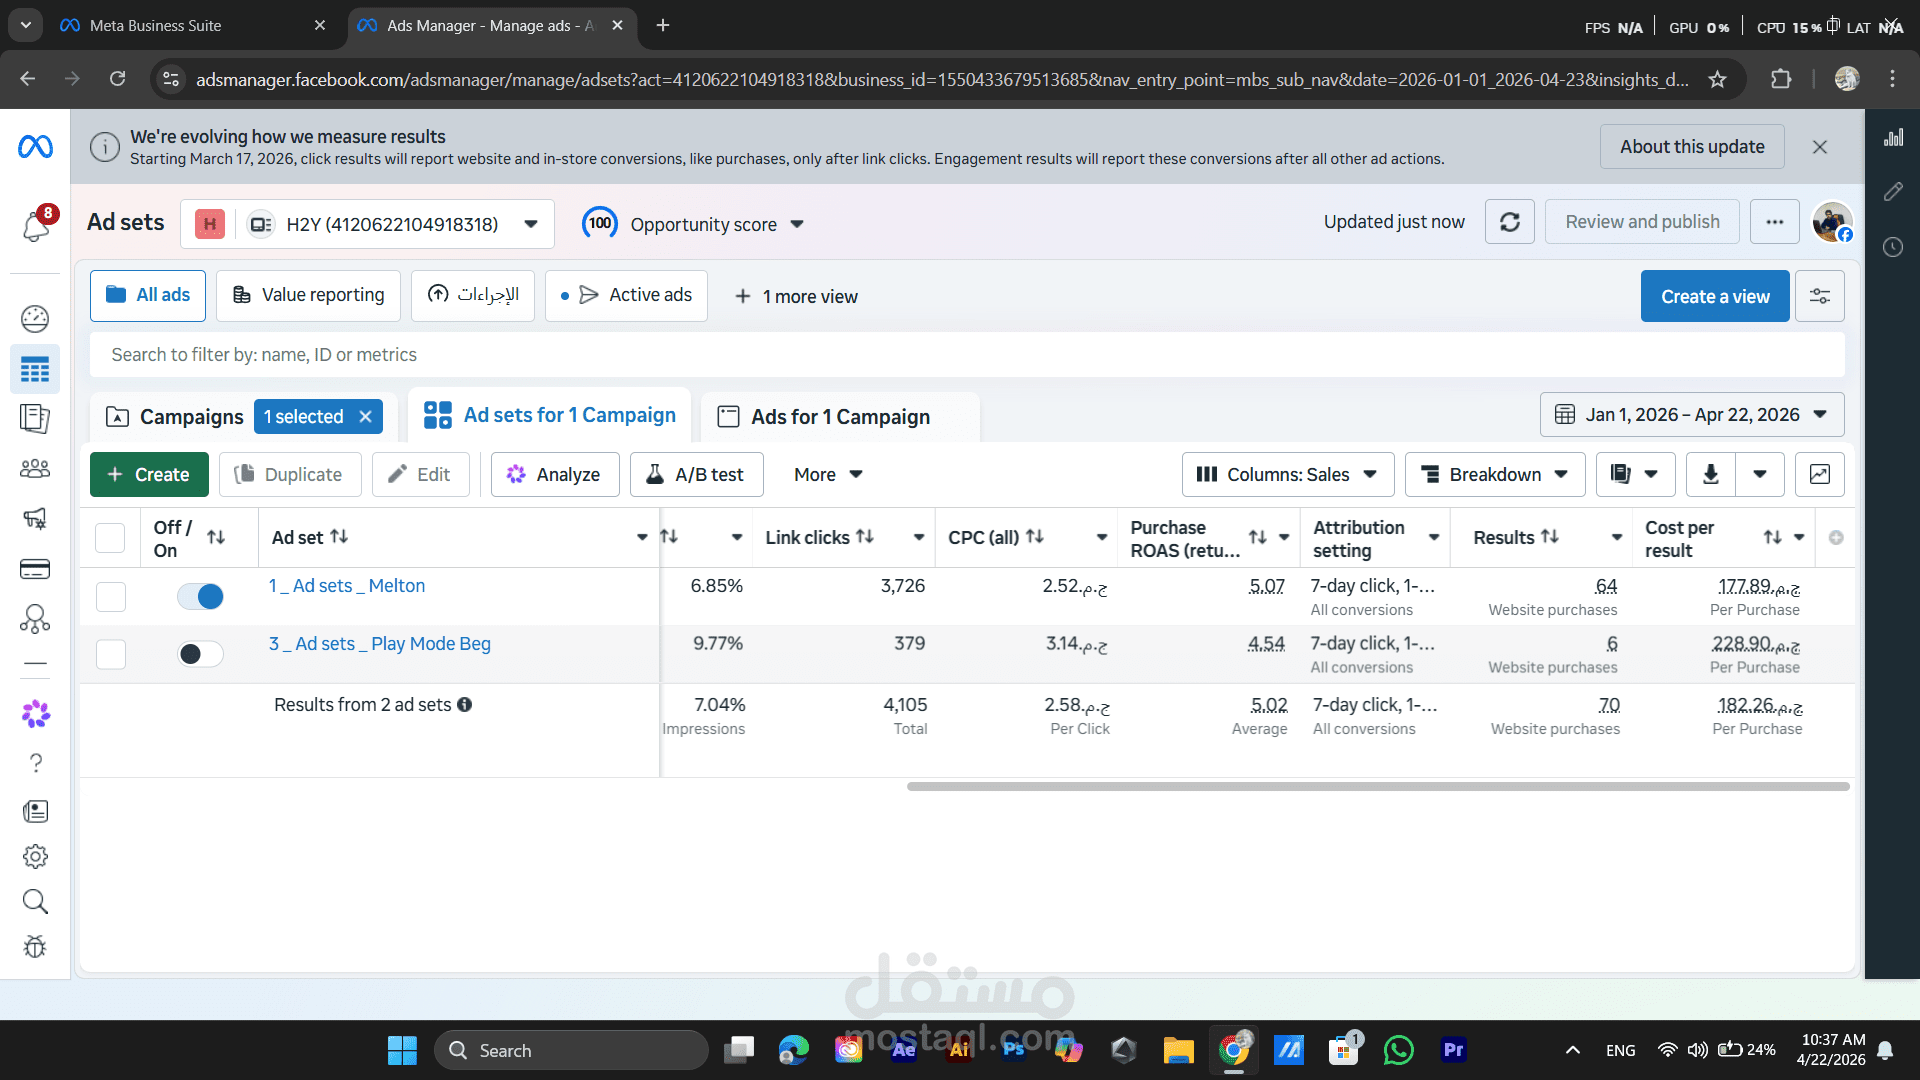Open the date range picker dropdown
Viewport: 1920px width, 1080px height.
click(1692, 415)
